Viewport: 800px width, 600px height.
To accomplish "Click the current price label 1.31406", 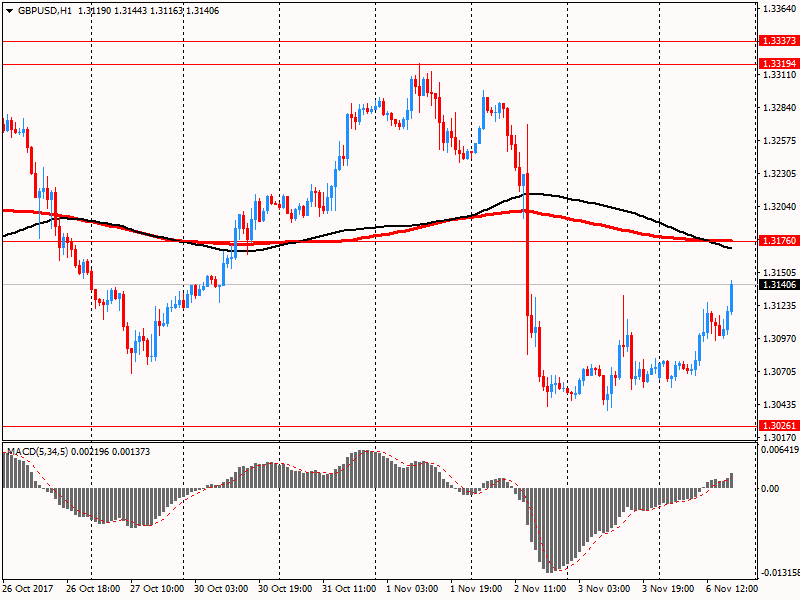I will [779, 285].
